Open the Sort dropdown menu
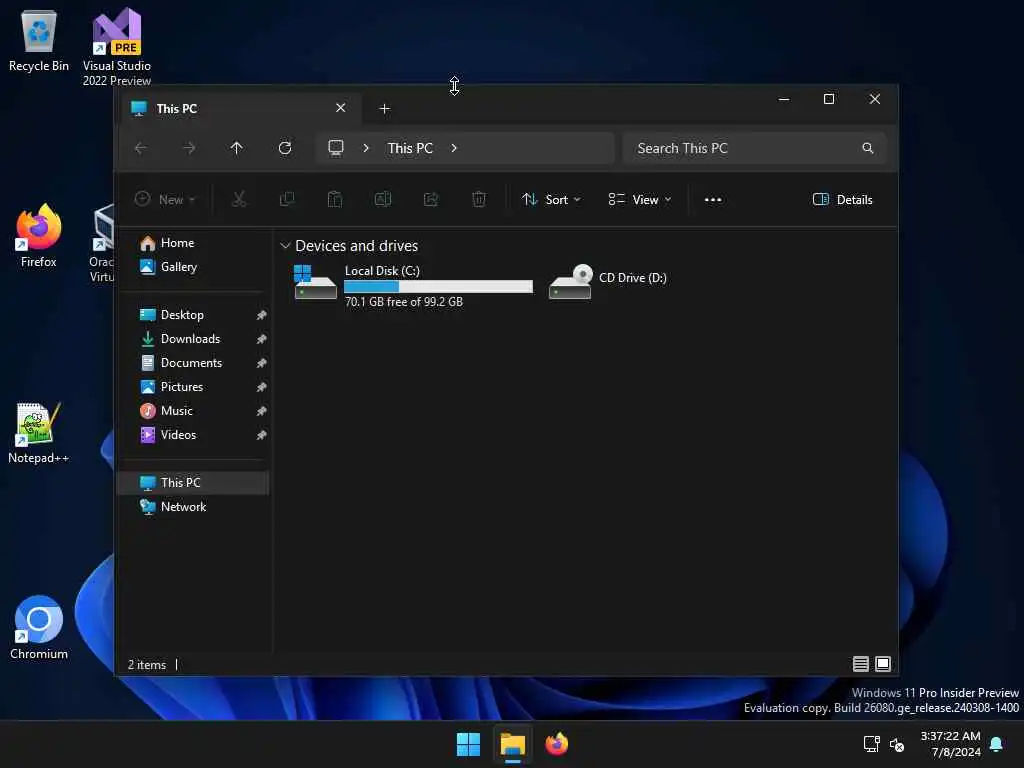The width and height of the screenshot is (1024, 768). click(x=551, y=200)
